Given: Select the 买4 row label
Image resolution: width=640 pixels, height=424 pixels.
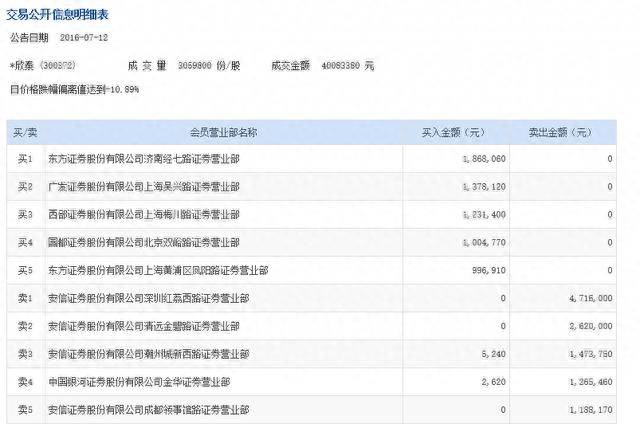Looking at the screenshot, I should click(25, 243).
